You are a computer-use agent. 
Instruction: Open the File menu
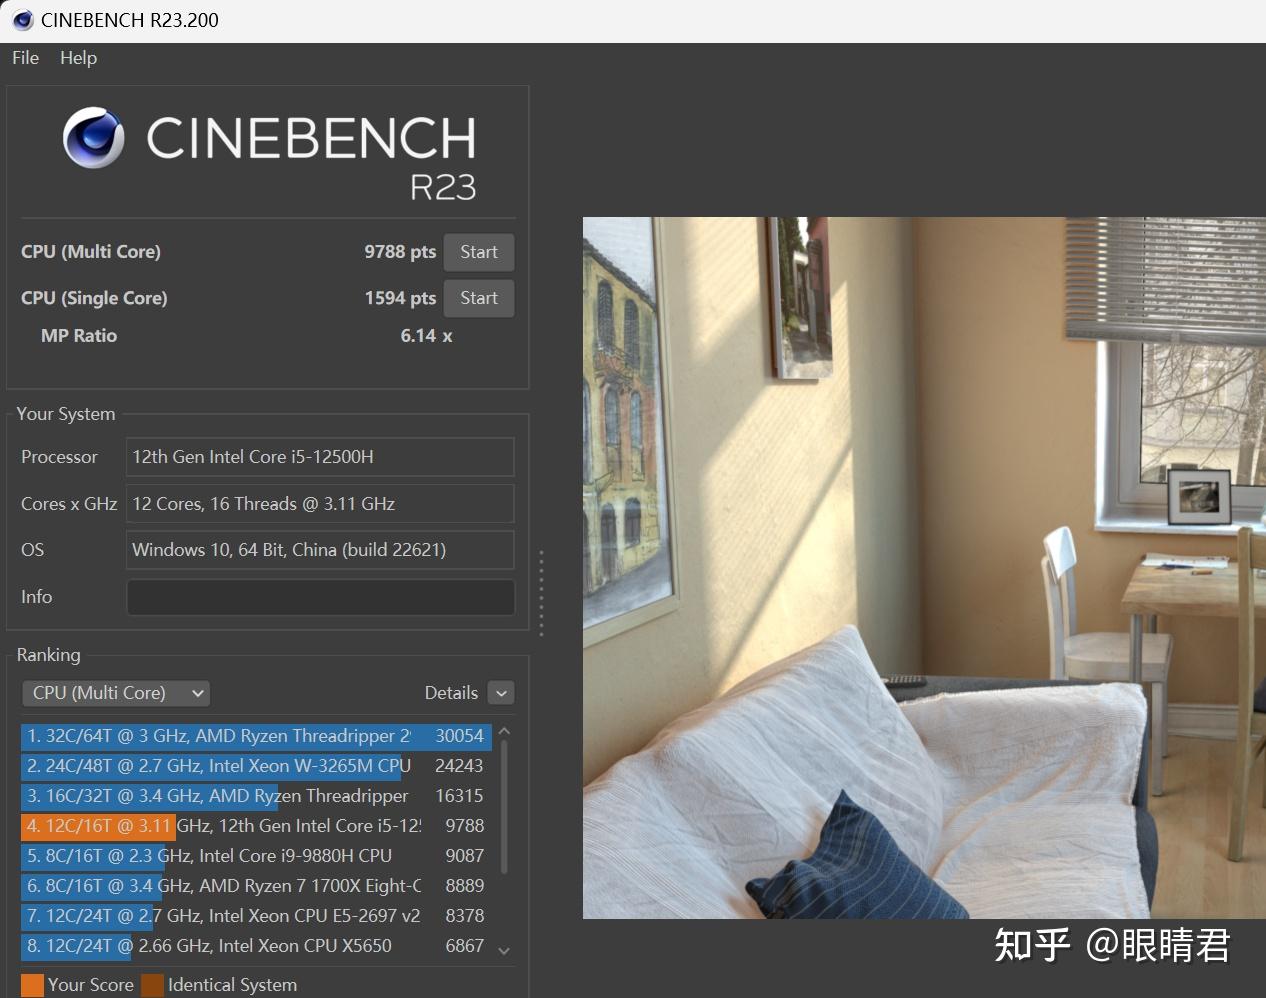tap(25, 58)
